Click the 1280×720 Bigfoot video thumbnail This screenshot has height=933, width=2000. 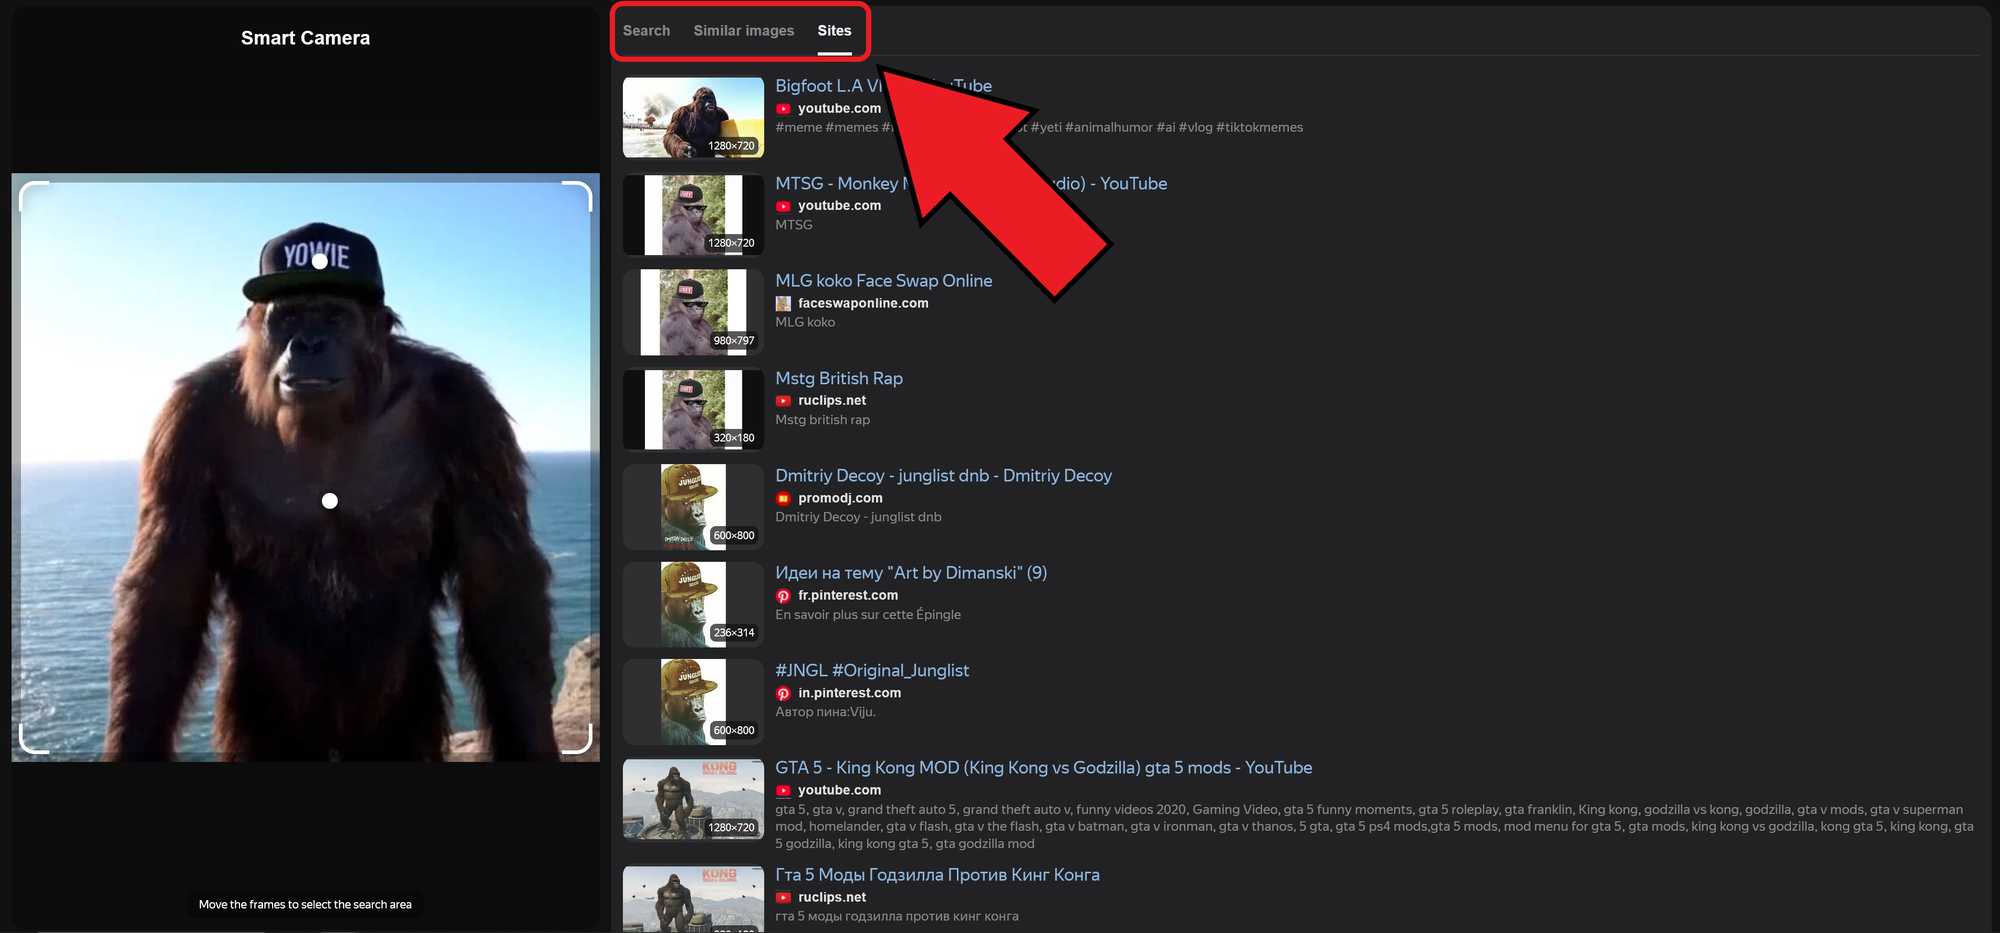click(693, 116)
